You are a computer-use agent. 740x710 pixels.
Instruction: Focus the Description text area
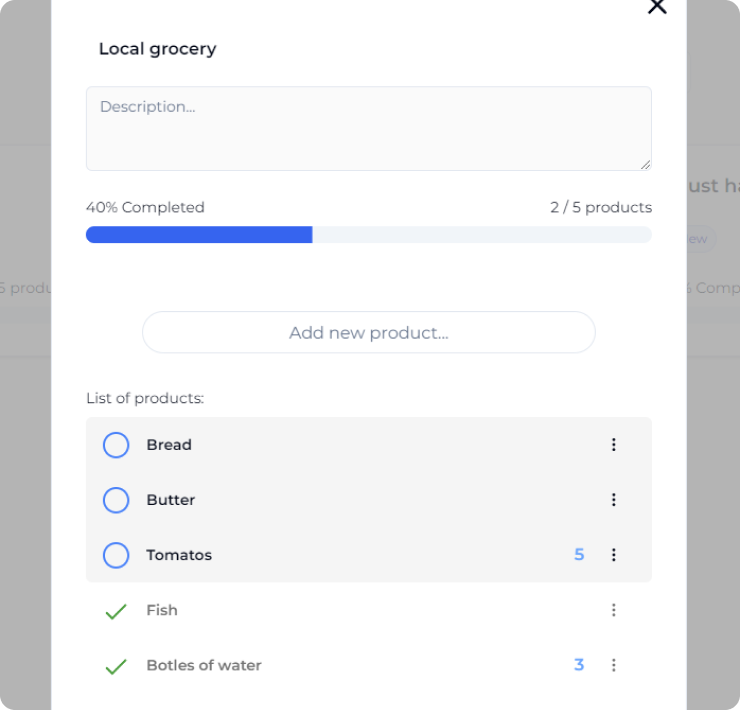[369, 128]
